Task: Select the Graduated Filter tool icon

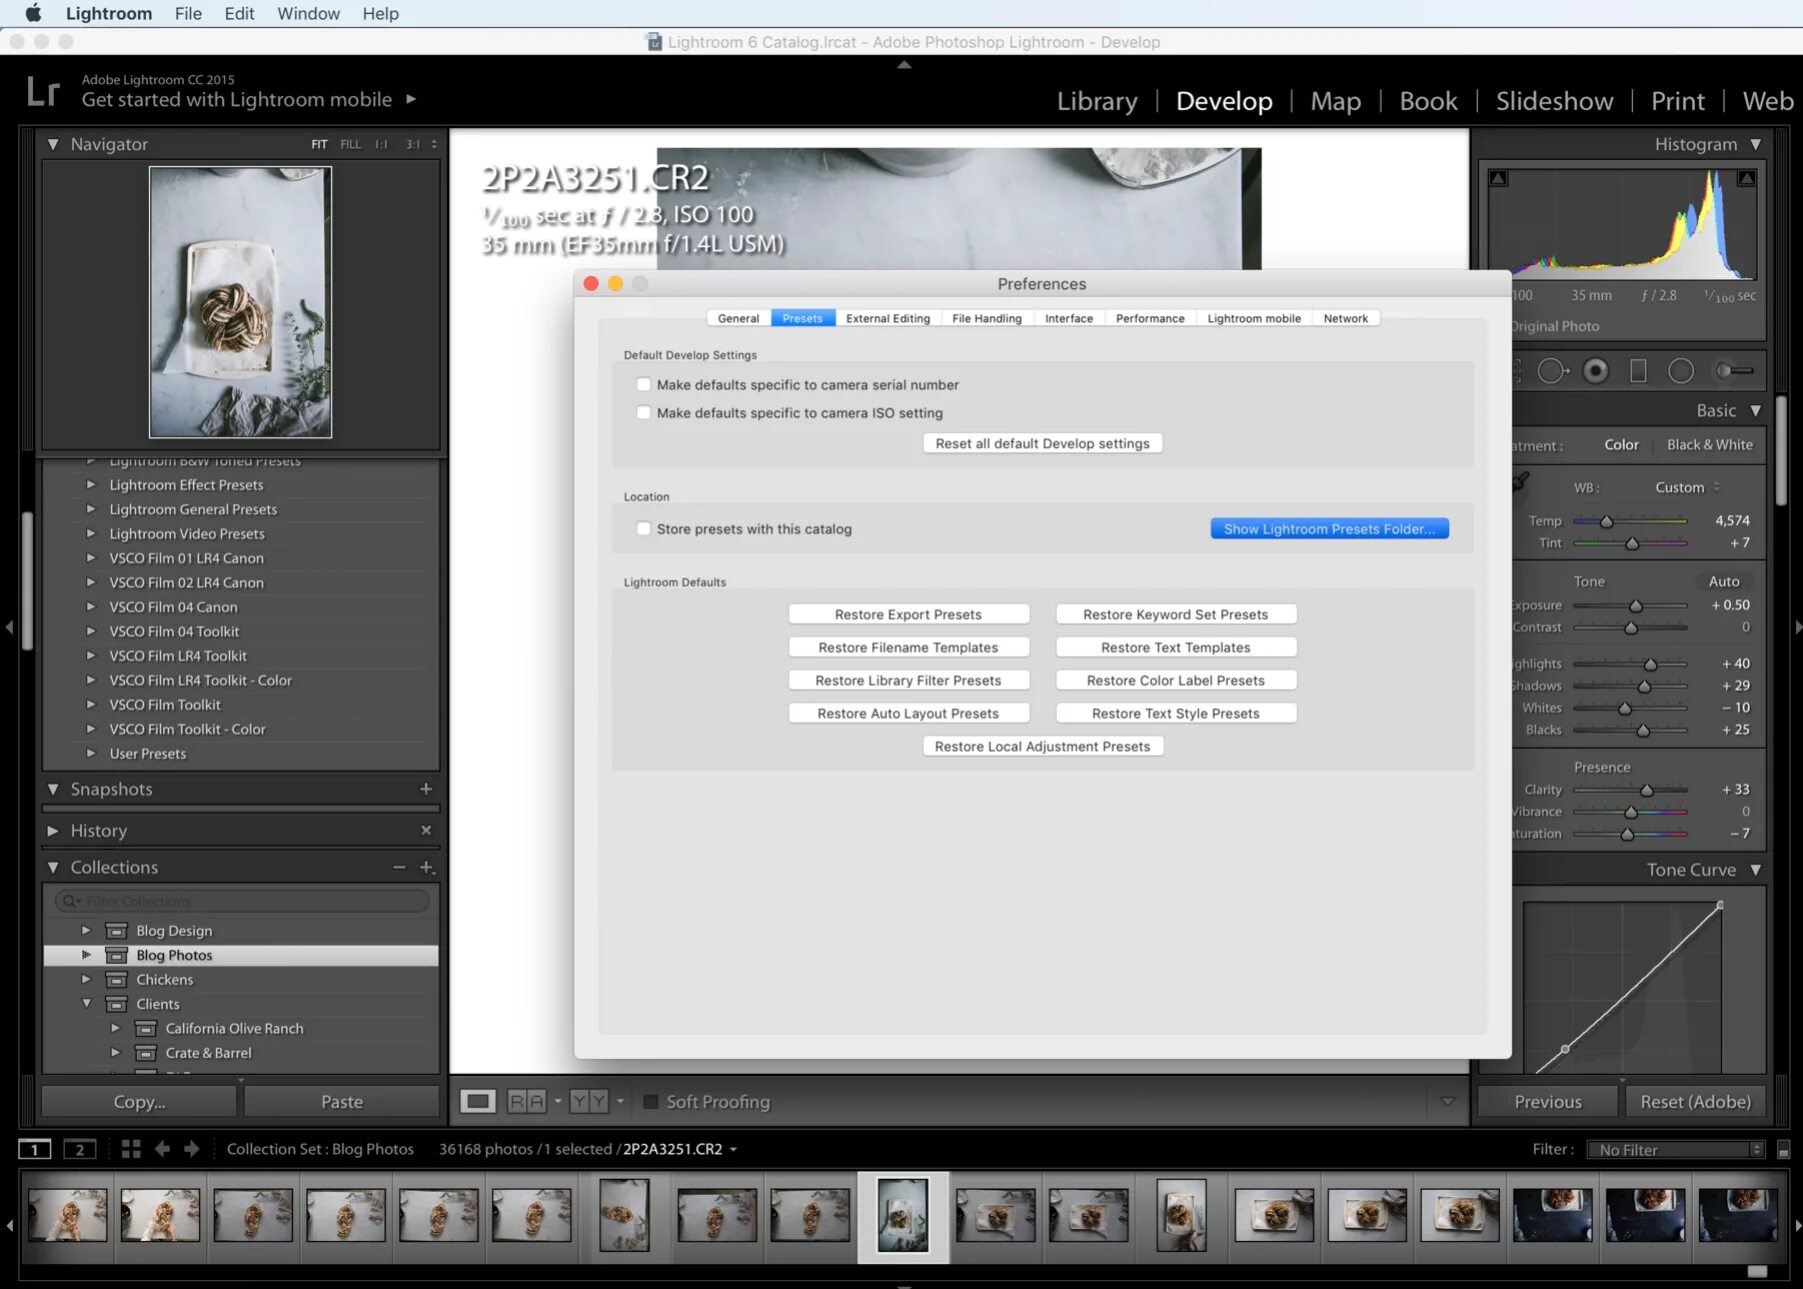Action: 1638,371
